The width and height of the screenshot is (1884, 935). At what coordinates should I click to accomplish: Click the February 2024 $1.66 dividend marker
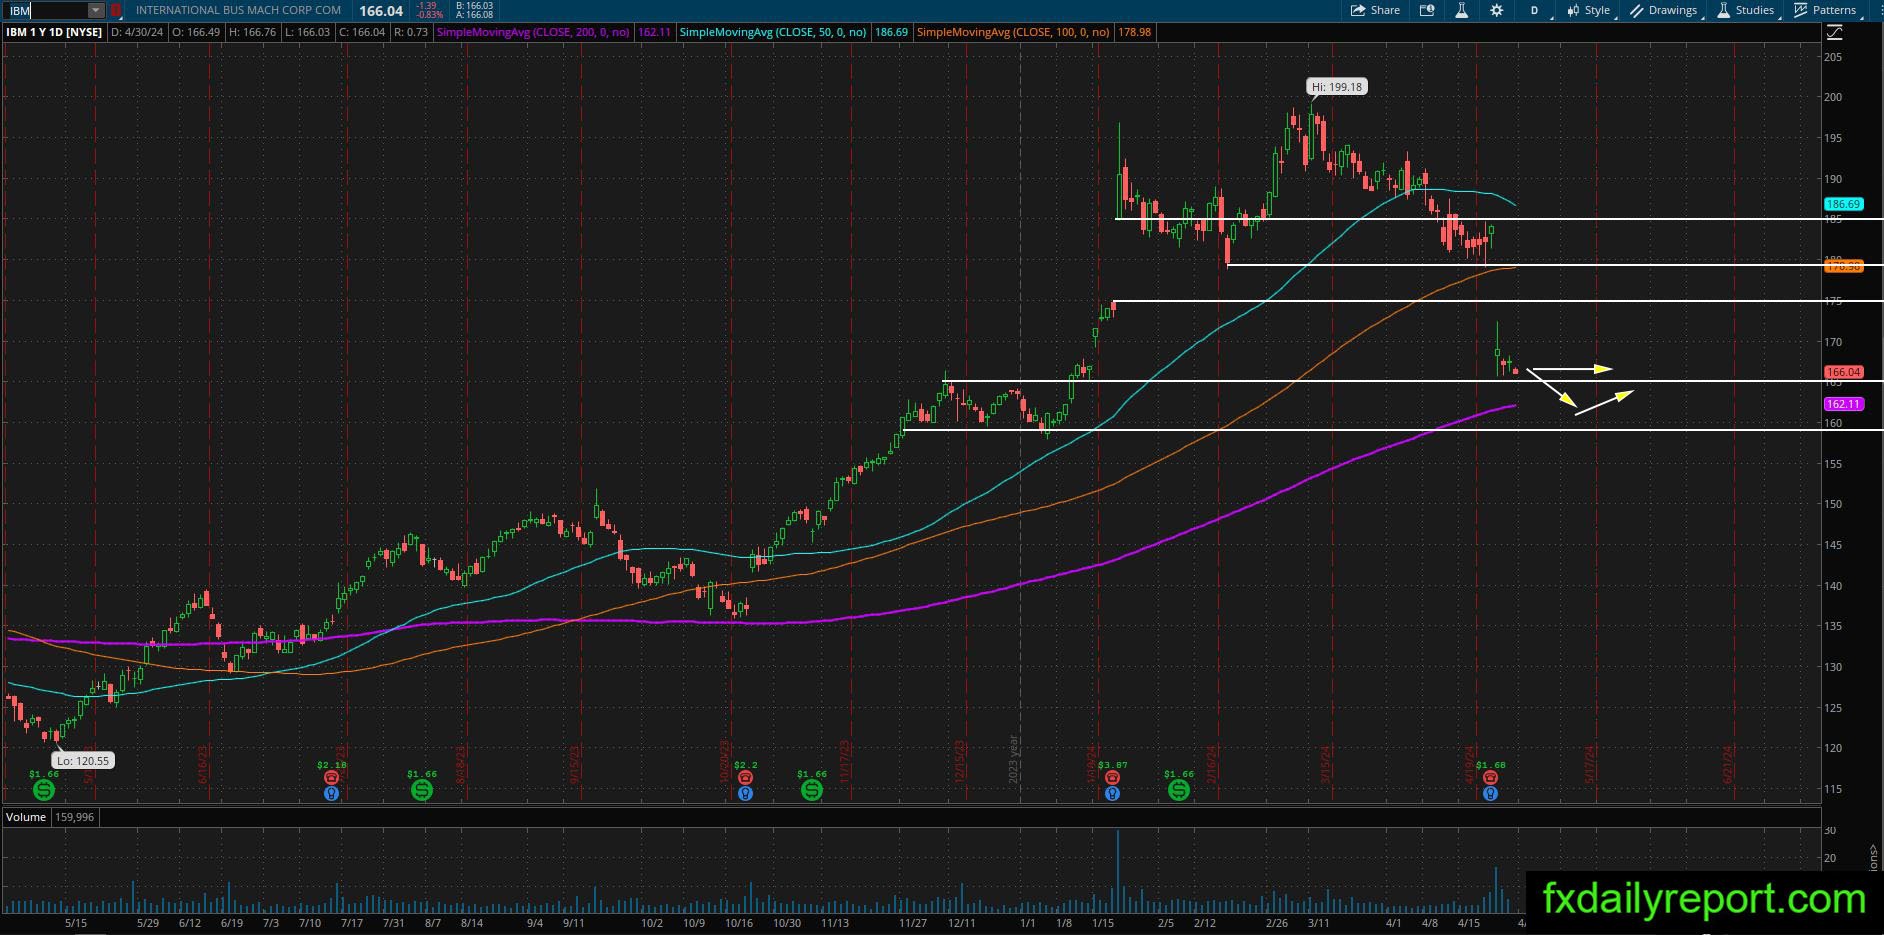(x=1179, y=791)
